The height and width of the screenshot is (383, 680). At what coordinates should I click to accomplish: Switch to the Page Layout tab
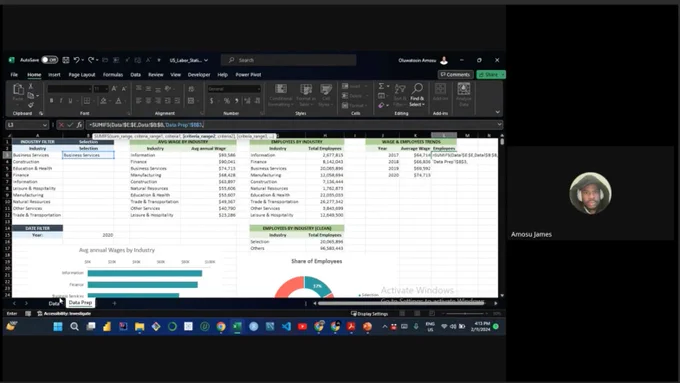(x=82, y=75)
